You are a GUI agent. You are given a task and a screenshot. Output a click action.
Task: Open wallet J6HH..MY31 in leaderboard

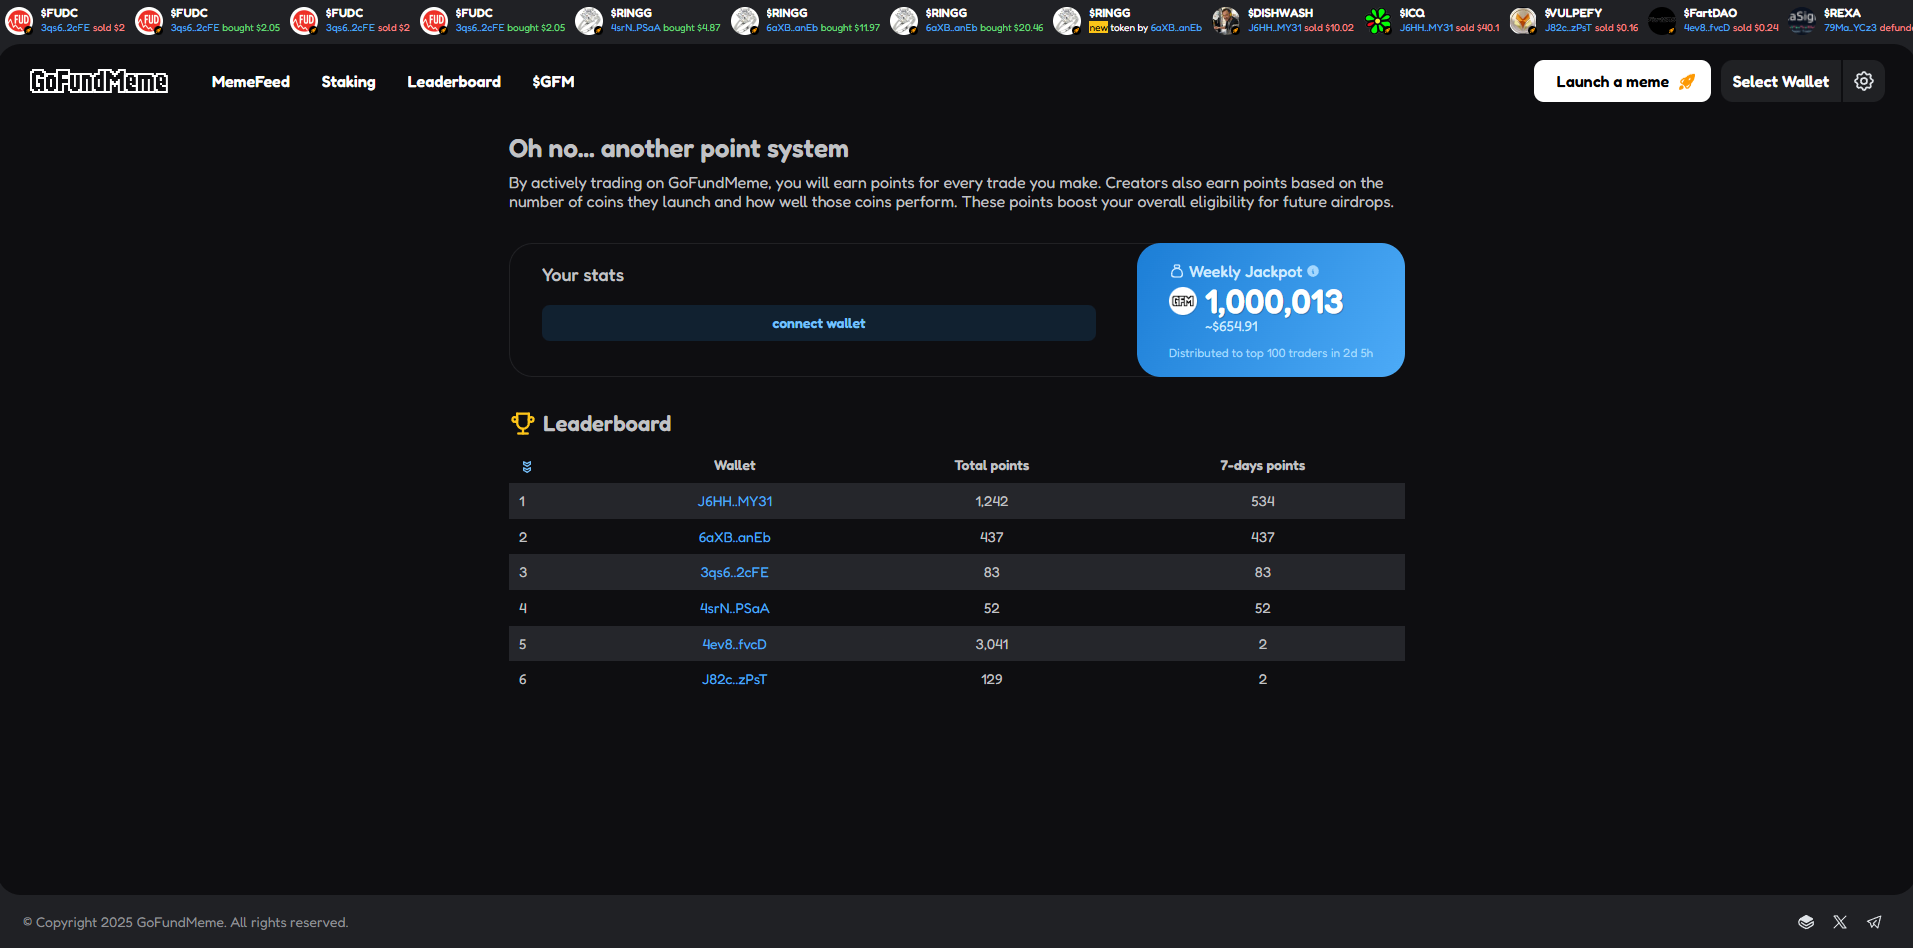point(734,501)
